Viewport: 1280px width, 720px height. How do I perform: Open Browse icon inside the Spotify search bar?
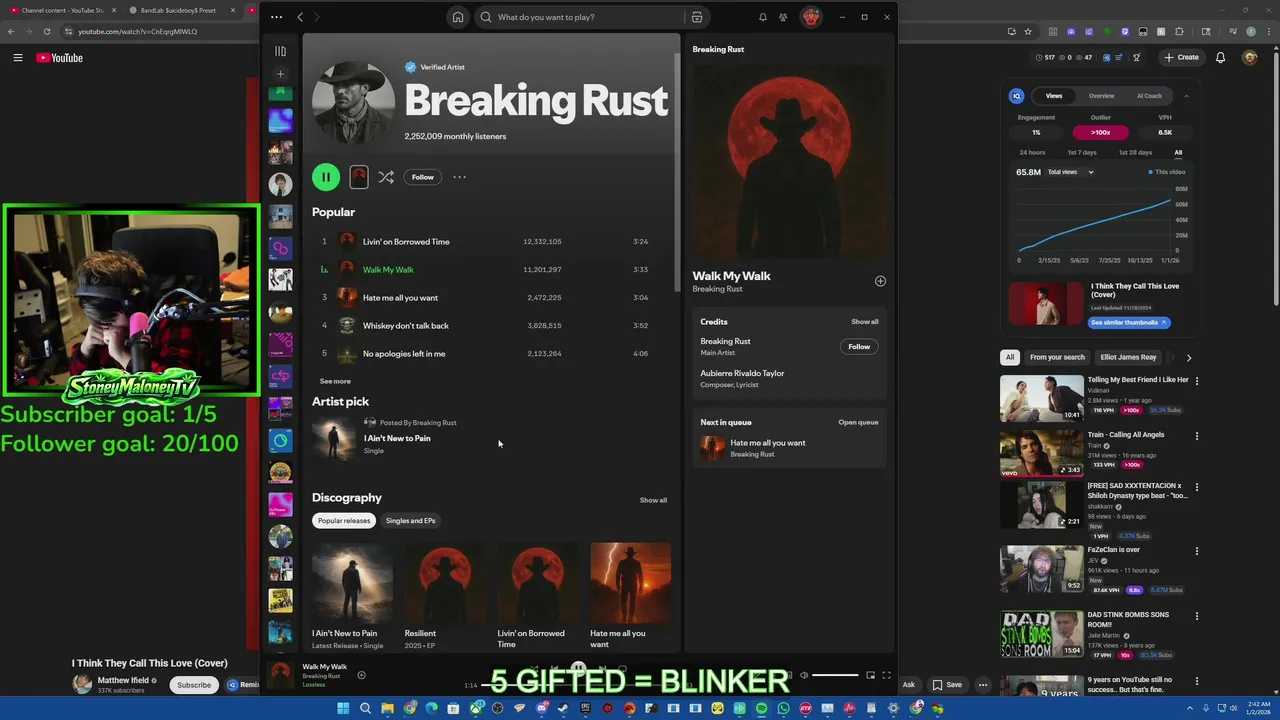(697, 17)
